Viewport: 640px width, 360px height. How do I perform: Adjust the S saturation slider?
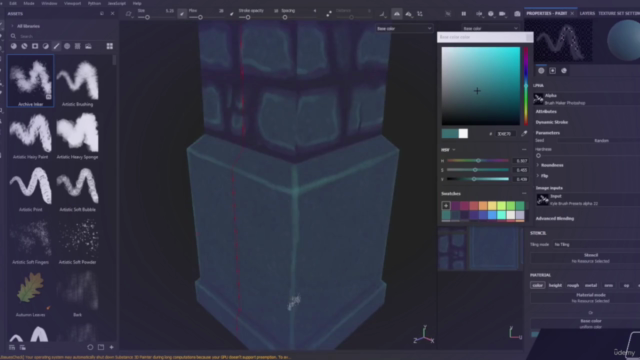(478, 170)
